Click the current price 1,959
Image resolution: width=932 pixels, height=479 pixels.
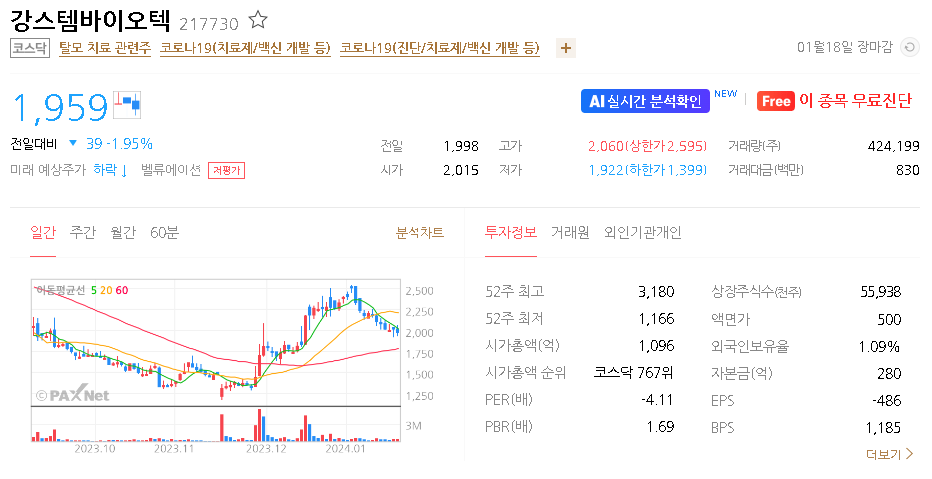click(x=60, y=108)
